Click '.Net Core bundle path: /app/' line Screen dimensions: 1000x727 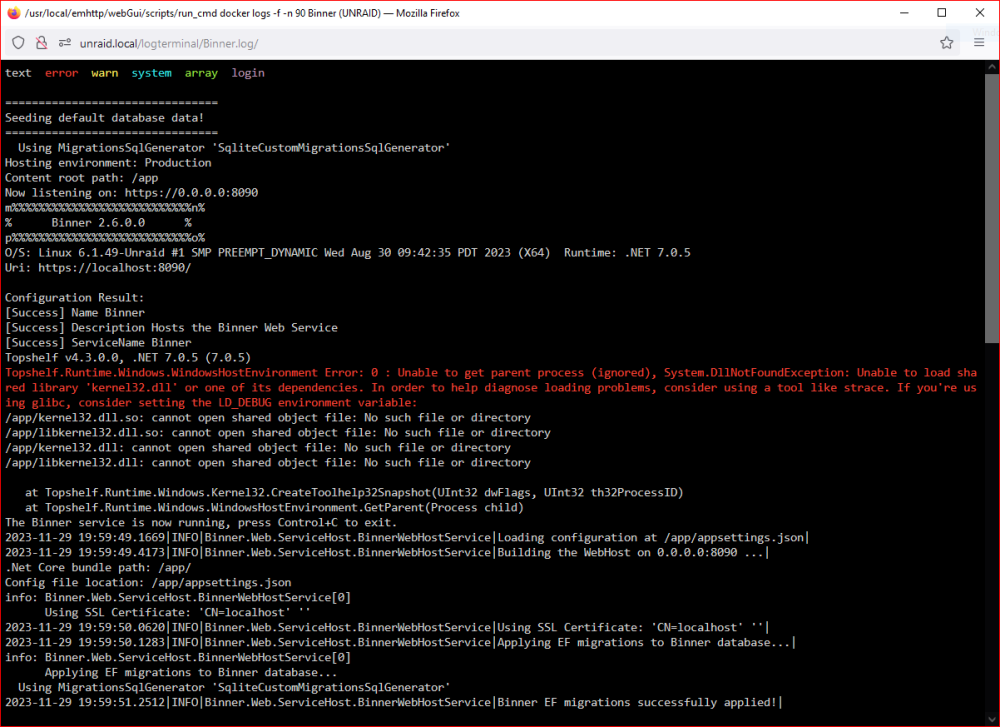tap(98, 568)
